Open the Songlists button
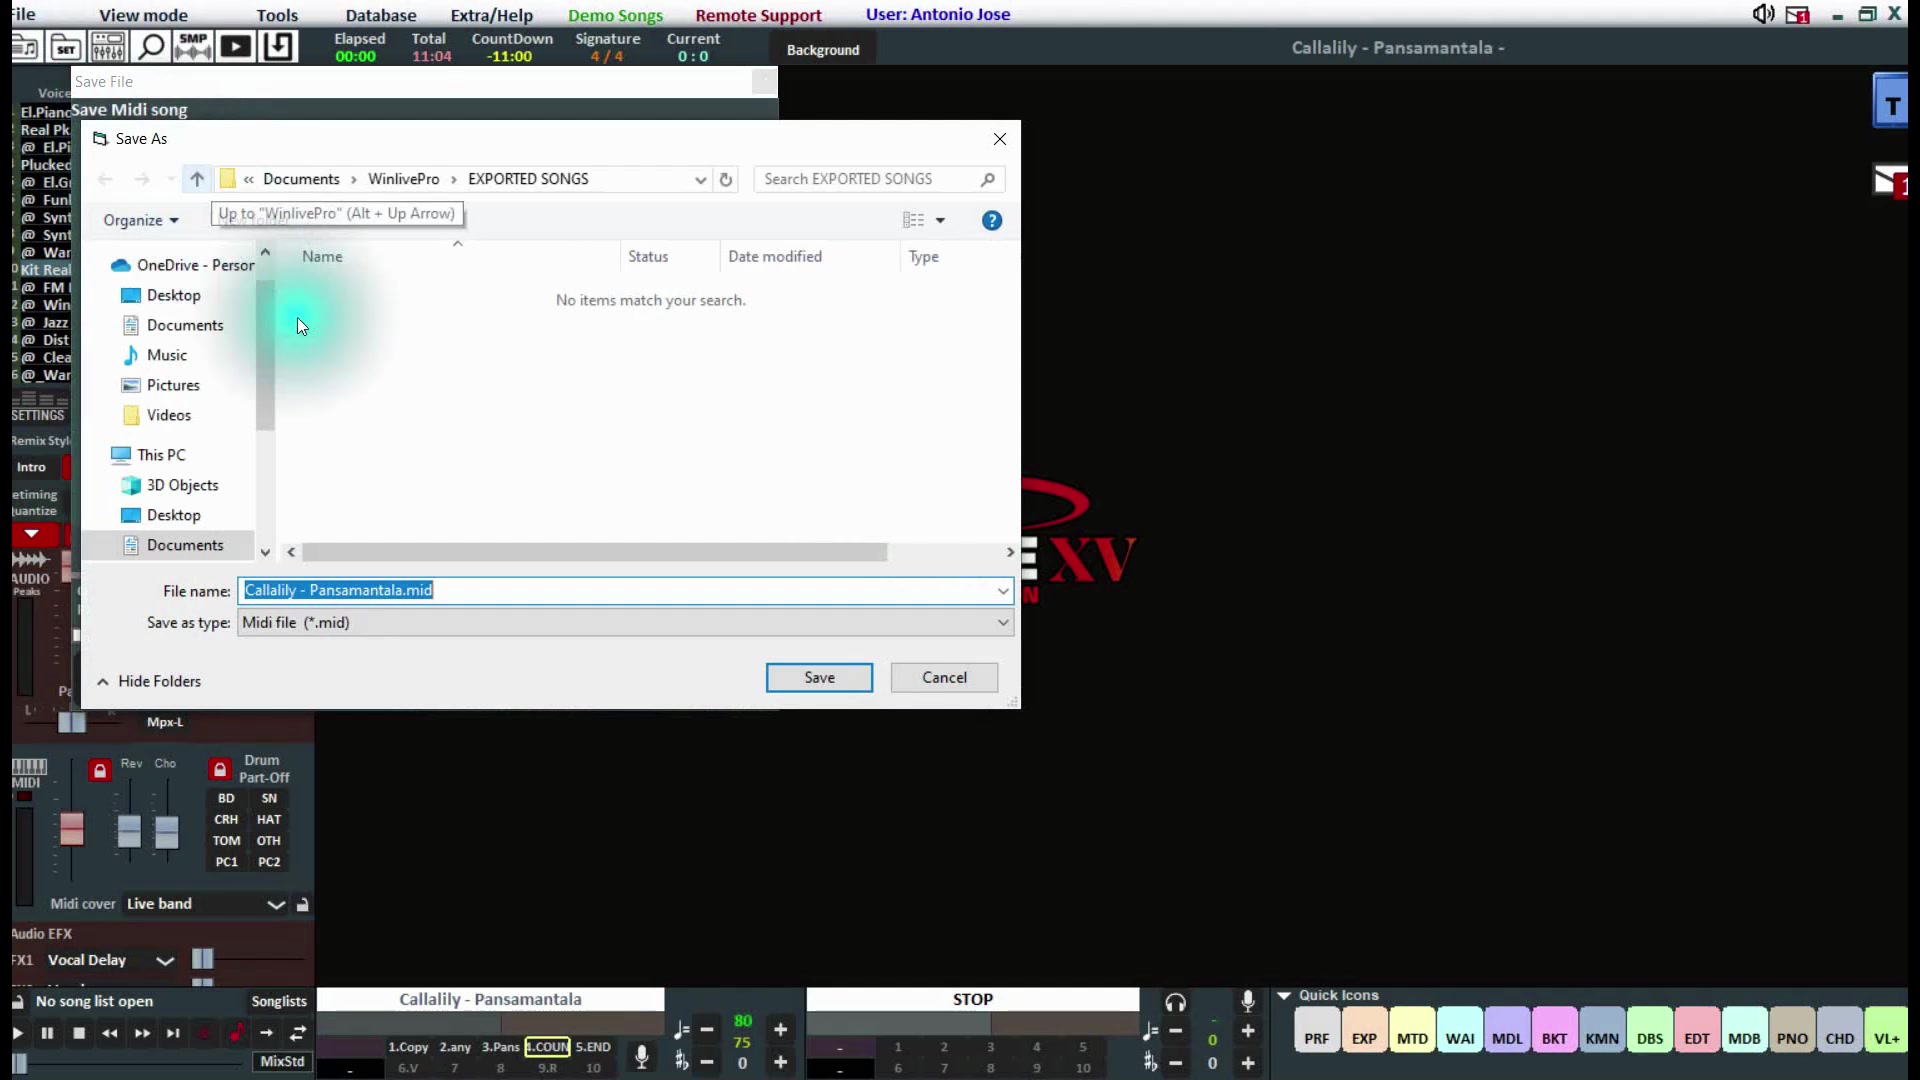This screenshot has height=1080, width=1920. click(x=279, y=1002)
